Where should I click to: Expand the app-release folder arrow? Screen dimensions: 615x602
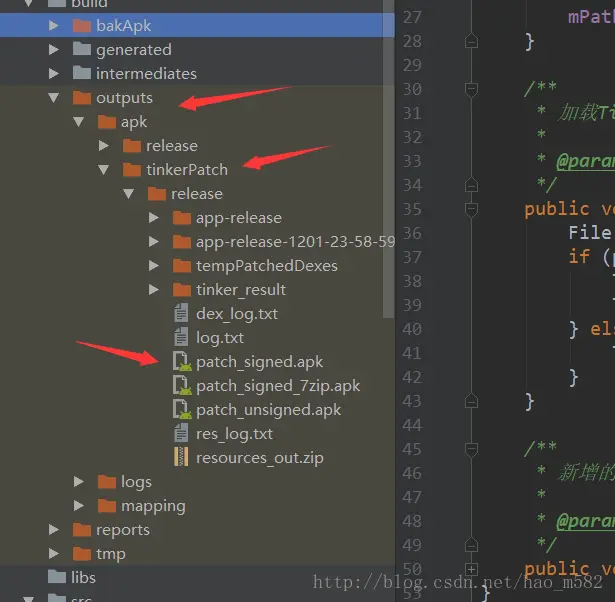point(154,218)
